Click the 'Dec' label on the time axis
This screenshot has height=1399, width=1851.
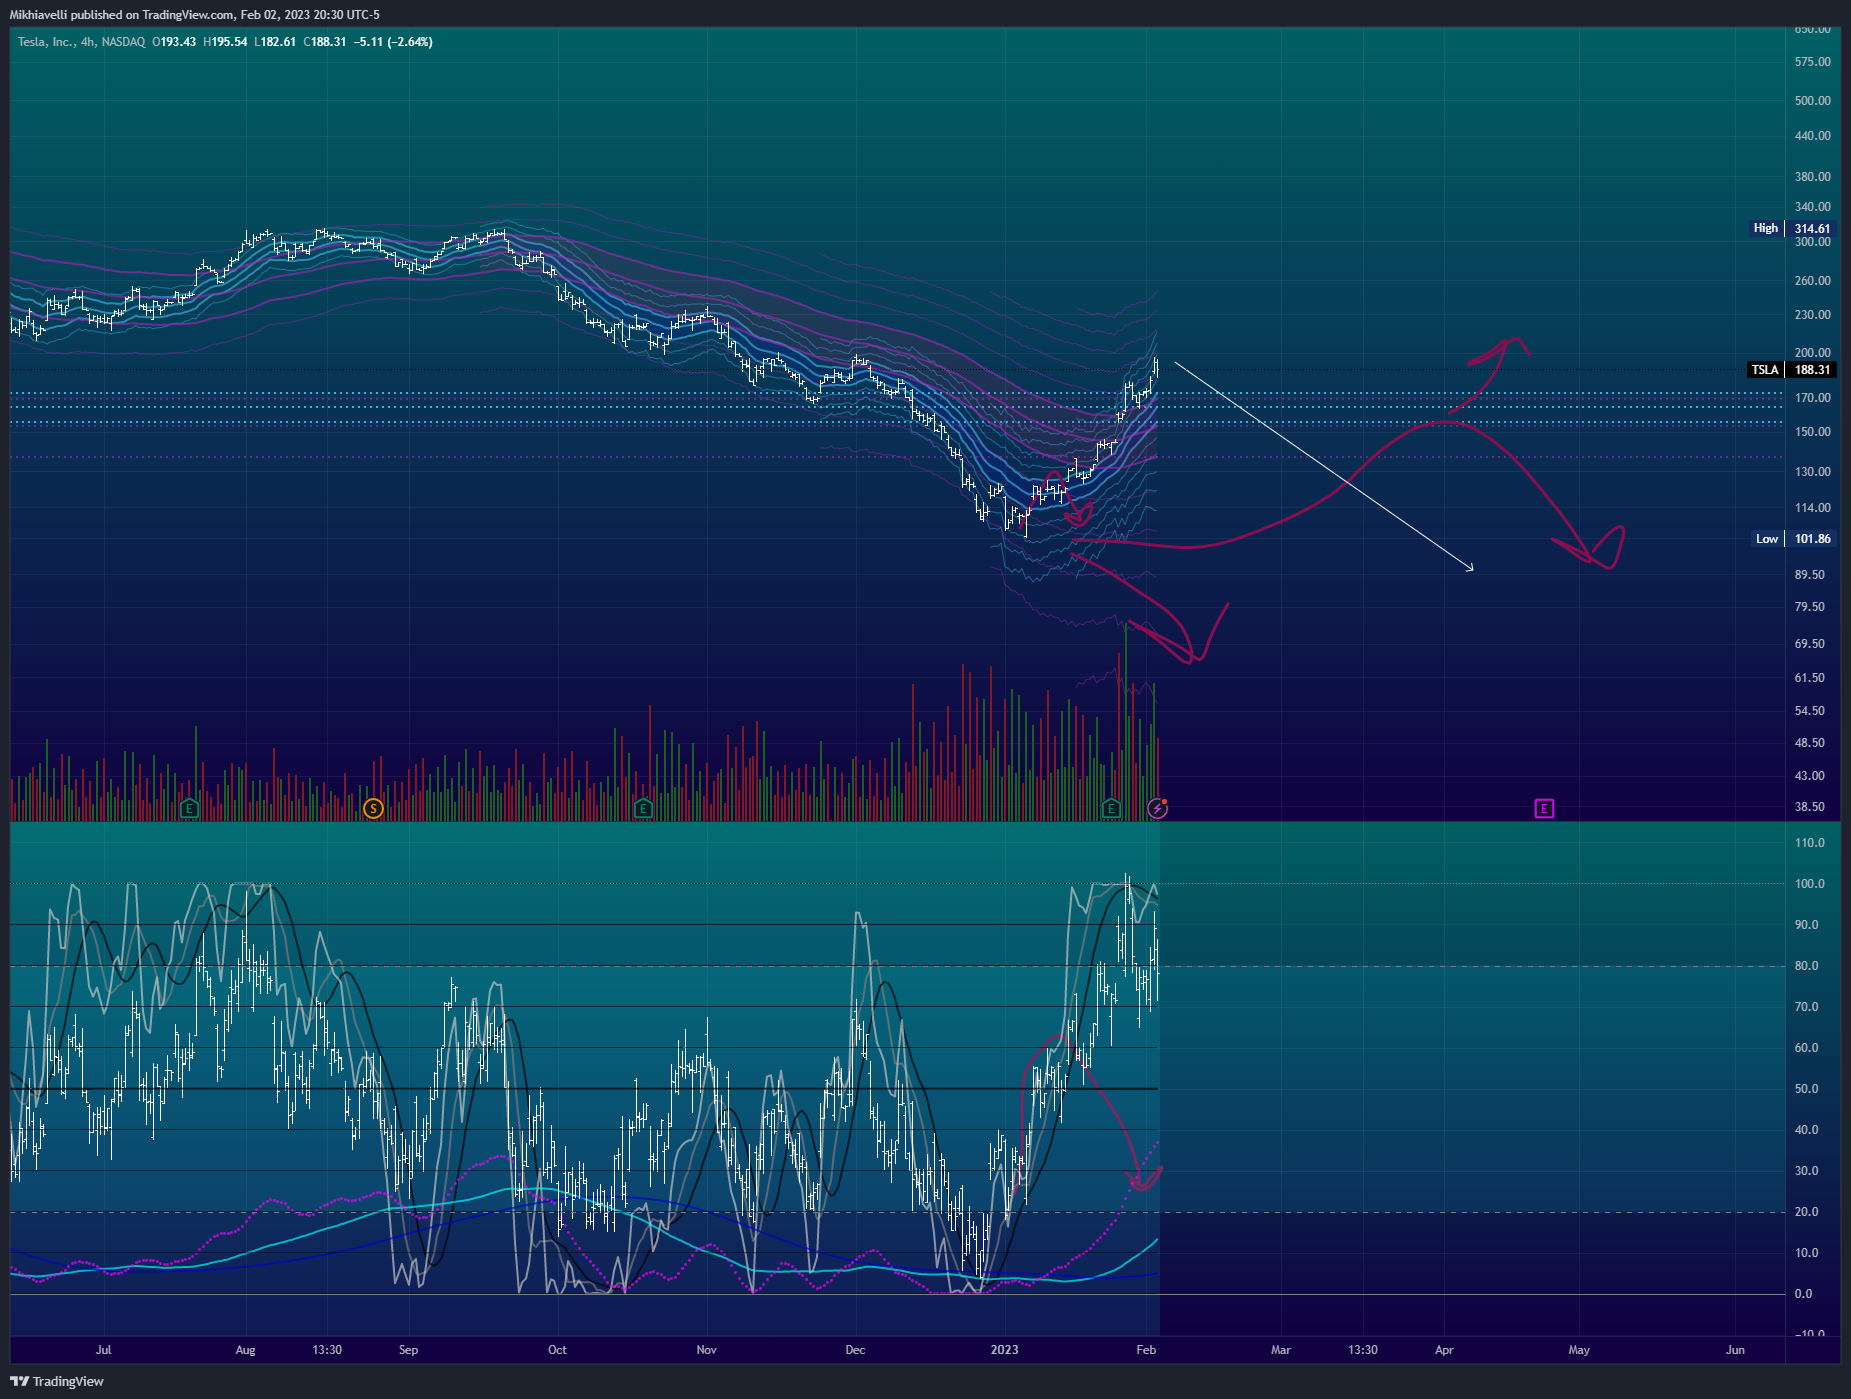[x=855, y=1350]
